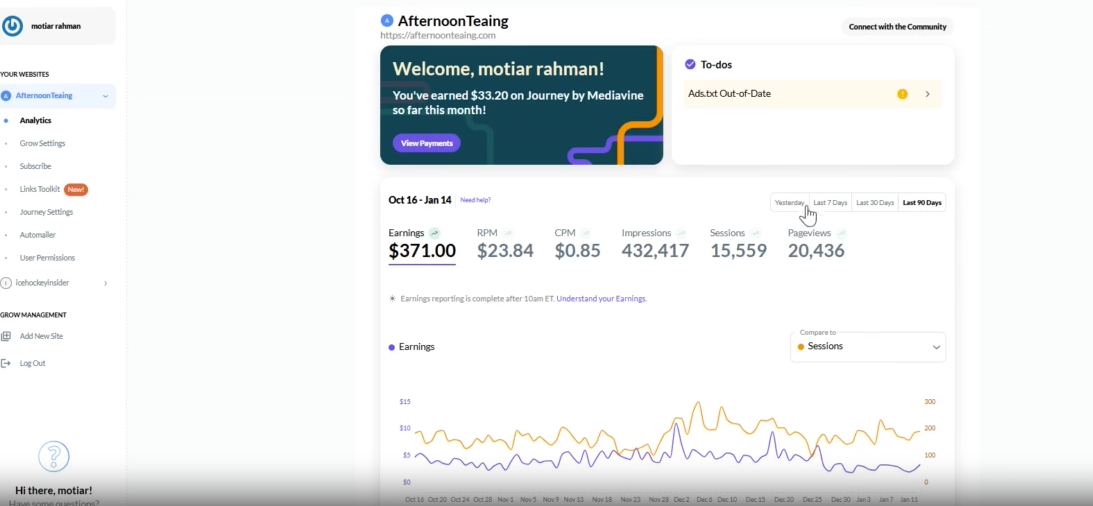1093x506 pixels.
Task: Select the Last 30 Days range
Action: click(x=875, y=202)
